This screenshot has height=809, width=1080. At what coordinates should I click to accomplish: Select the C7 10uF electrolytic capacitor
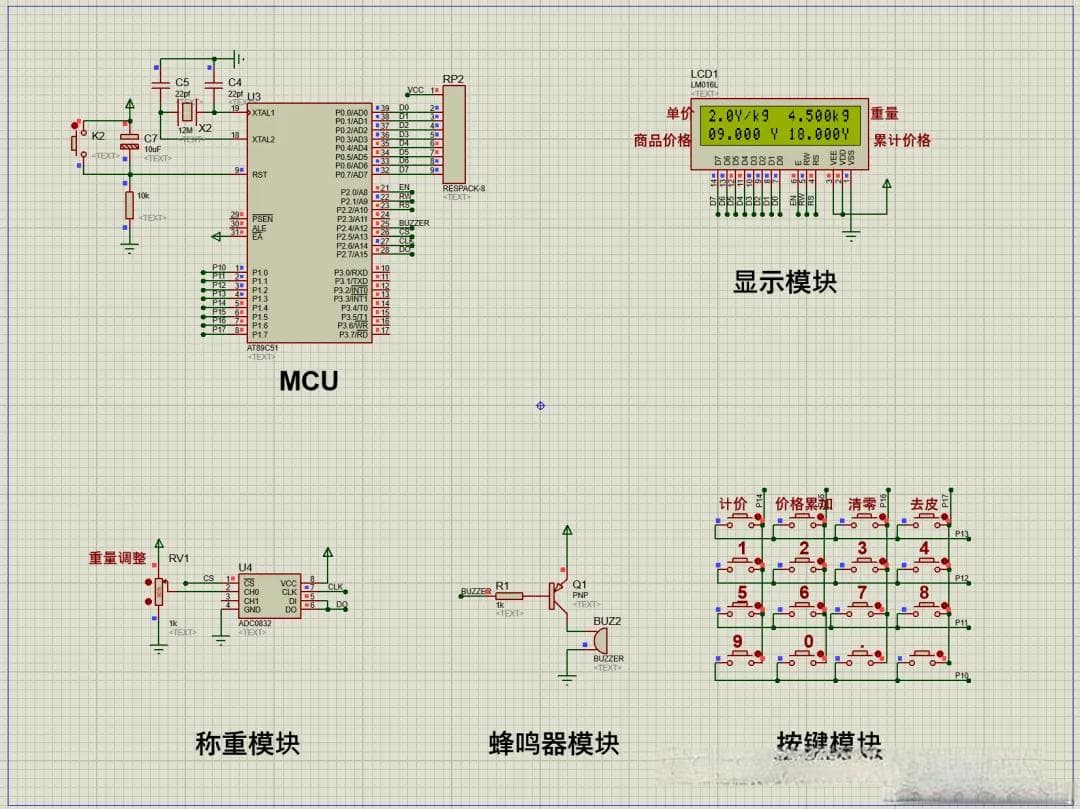(x=129, y=143)
